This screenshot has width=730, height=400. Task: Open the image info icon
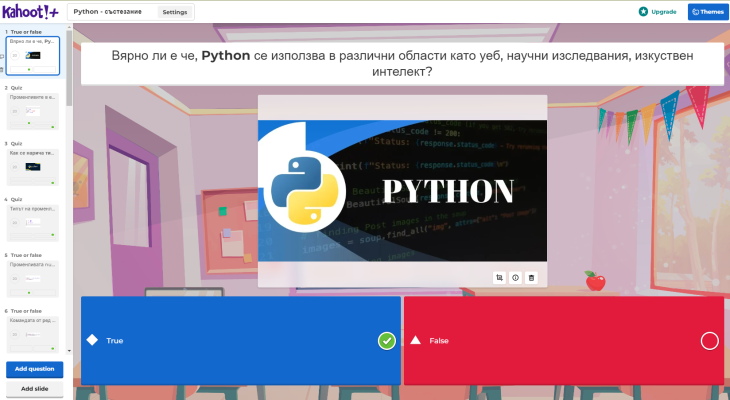pos(515,277)
